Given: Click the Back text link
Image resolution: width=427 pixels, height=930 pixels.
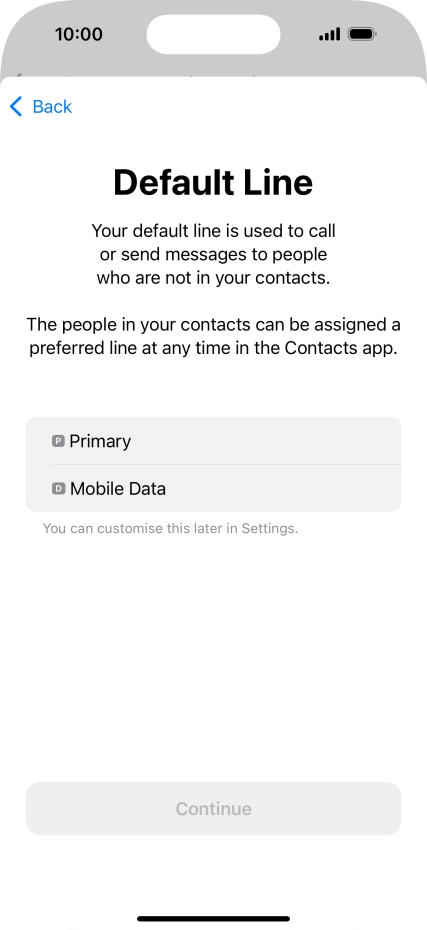Looking at the screenshot, I should 52,107.
